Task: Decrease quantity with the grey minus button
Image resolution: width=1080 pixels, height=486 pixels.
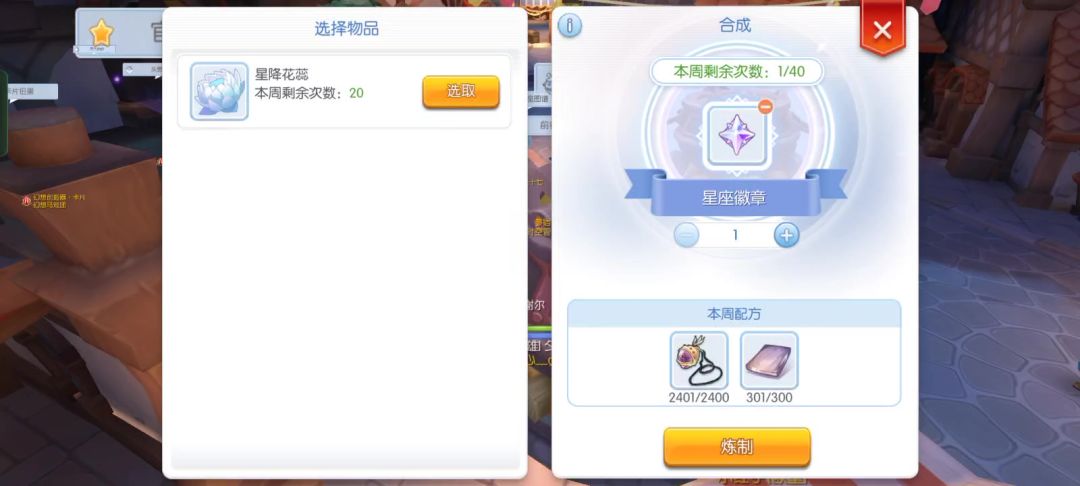Action: tap(686, 235)
